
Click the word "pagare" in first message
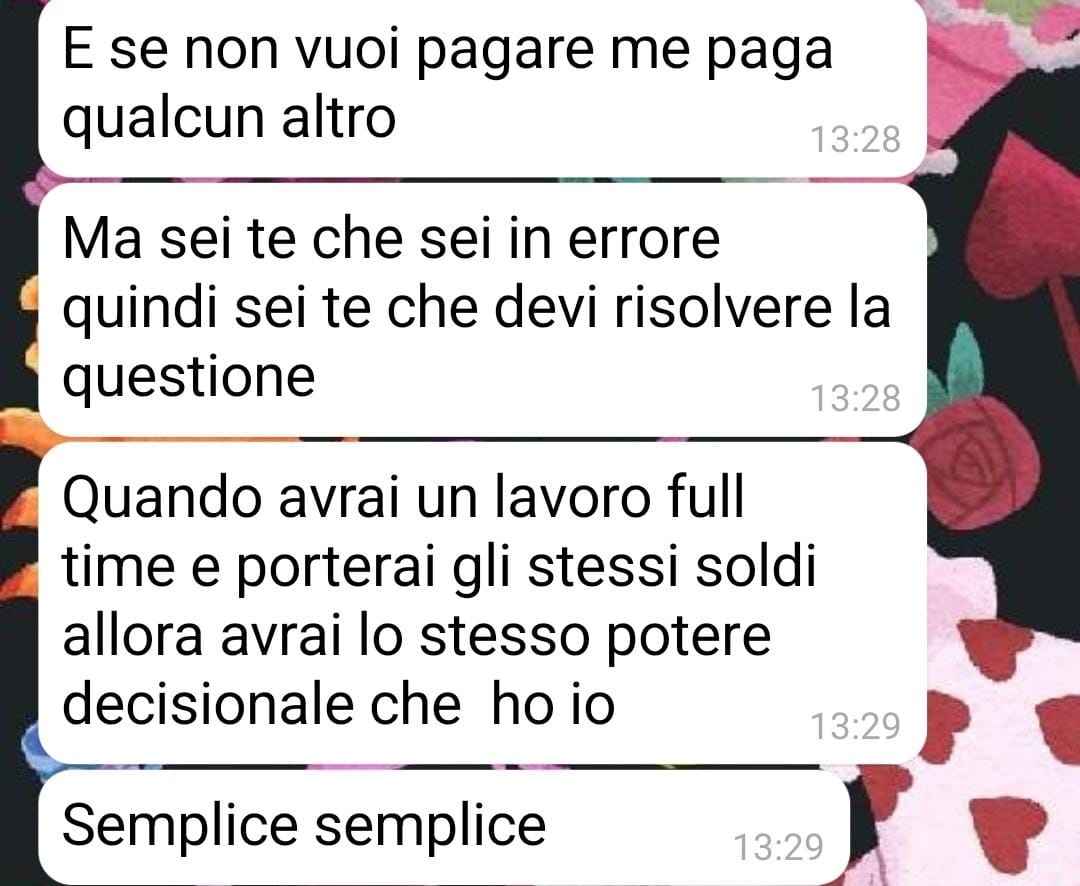(x=506, y=53)
